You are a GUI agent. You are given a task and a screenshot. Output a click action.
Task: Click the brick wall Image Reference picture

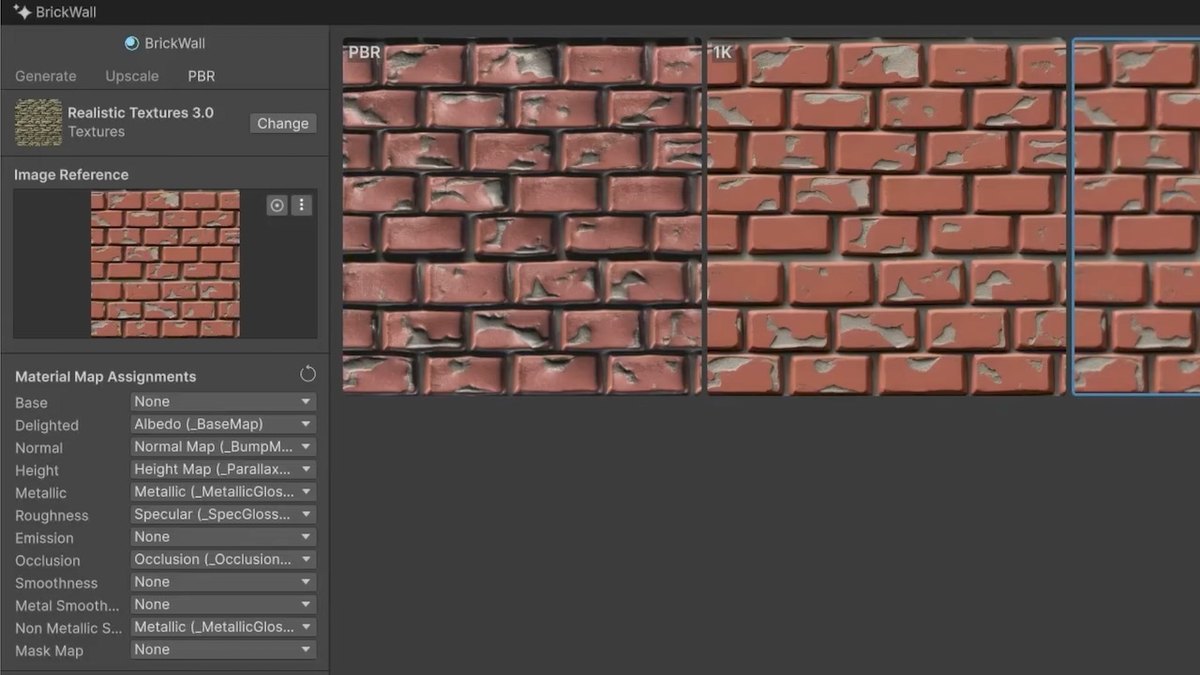click(x=165, y=263)
